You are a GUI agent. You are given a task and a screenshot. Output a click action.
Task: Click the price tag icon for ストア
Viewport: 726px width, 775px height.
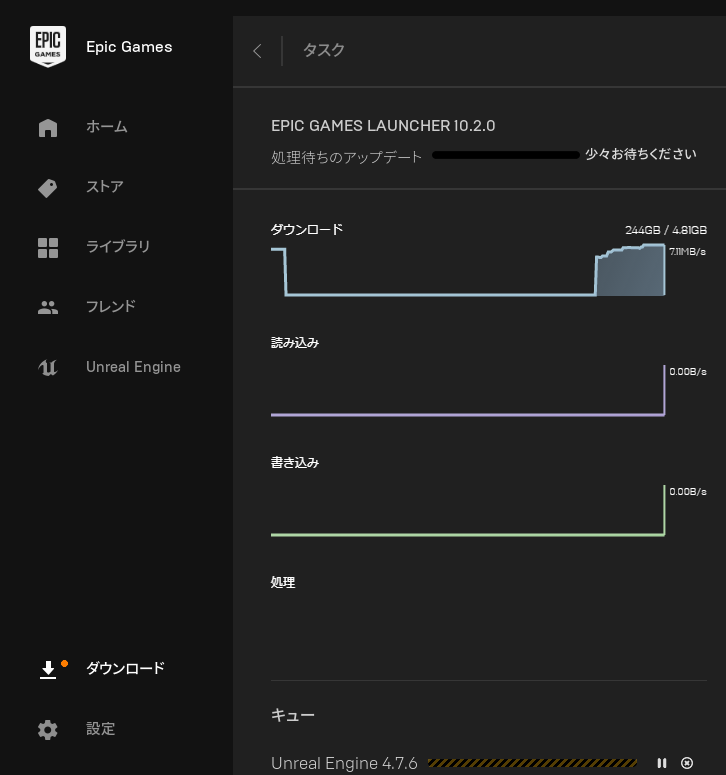(48, 188)
